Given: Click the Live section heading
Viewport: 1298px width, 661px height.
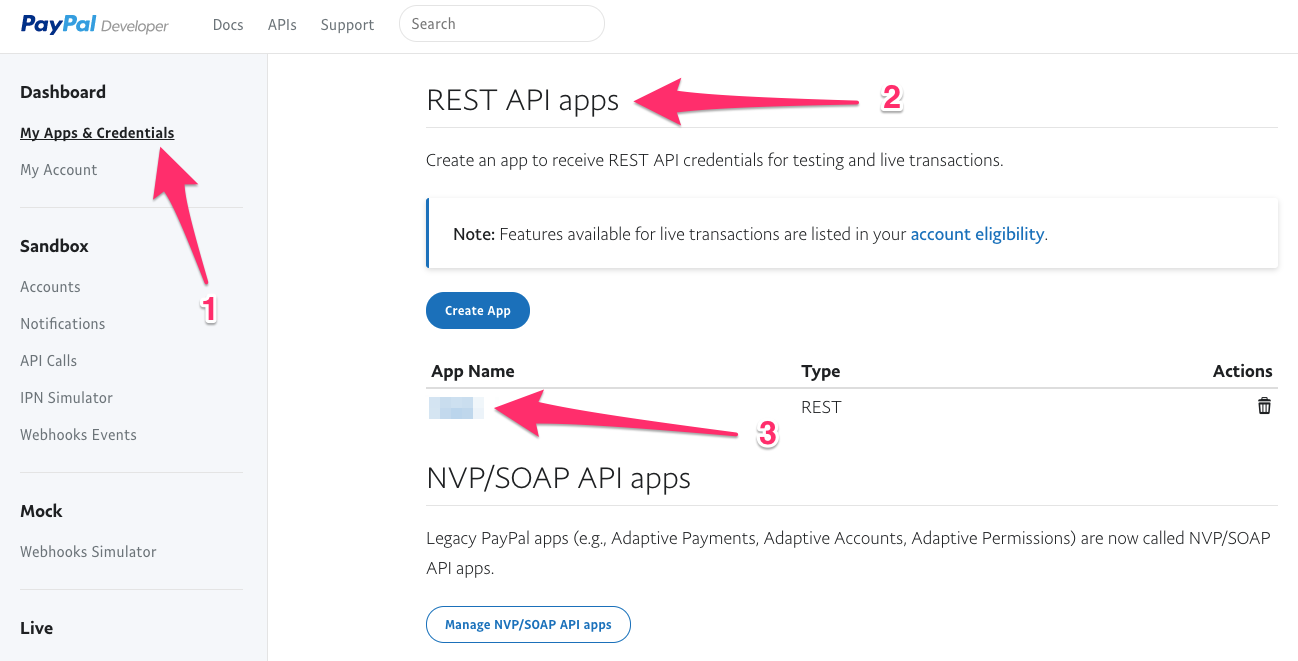Looking at the screenshot, I should pyautogui.click(x=36, y=627).
